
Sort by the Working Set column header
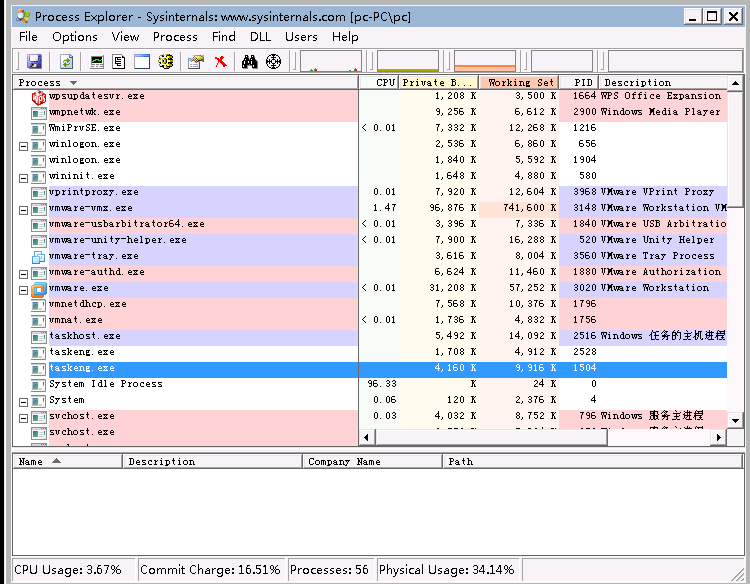[x=520, y=82]
